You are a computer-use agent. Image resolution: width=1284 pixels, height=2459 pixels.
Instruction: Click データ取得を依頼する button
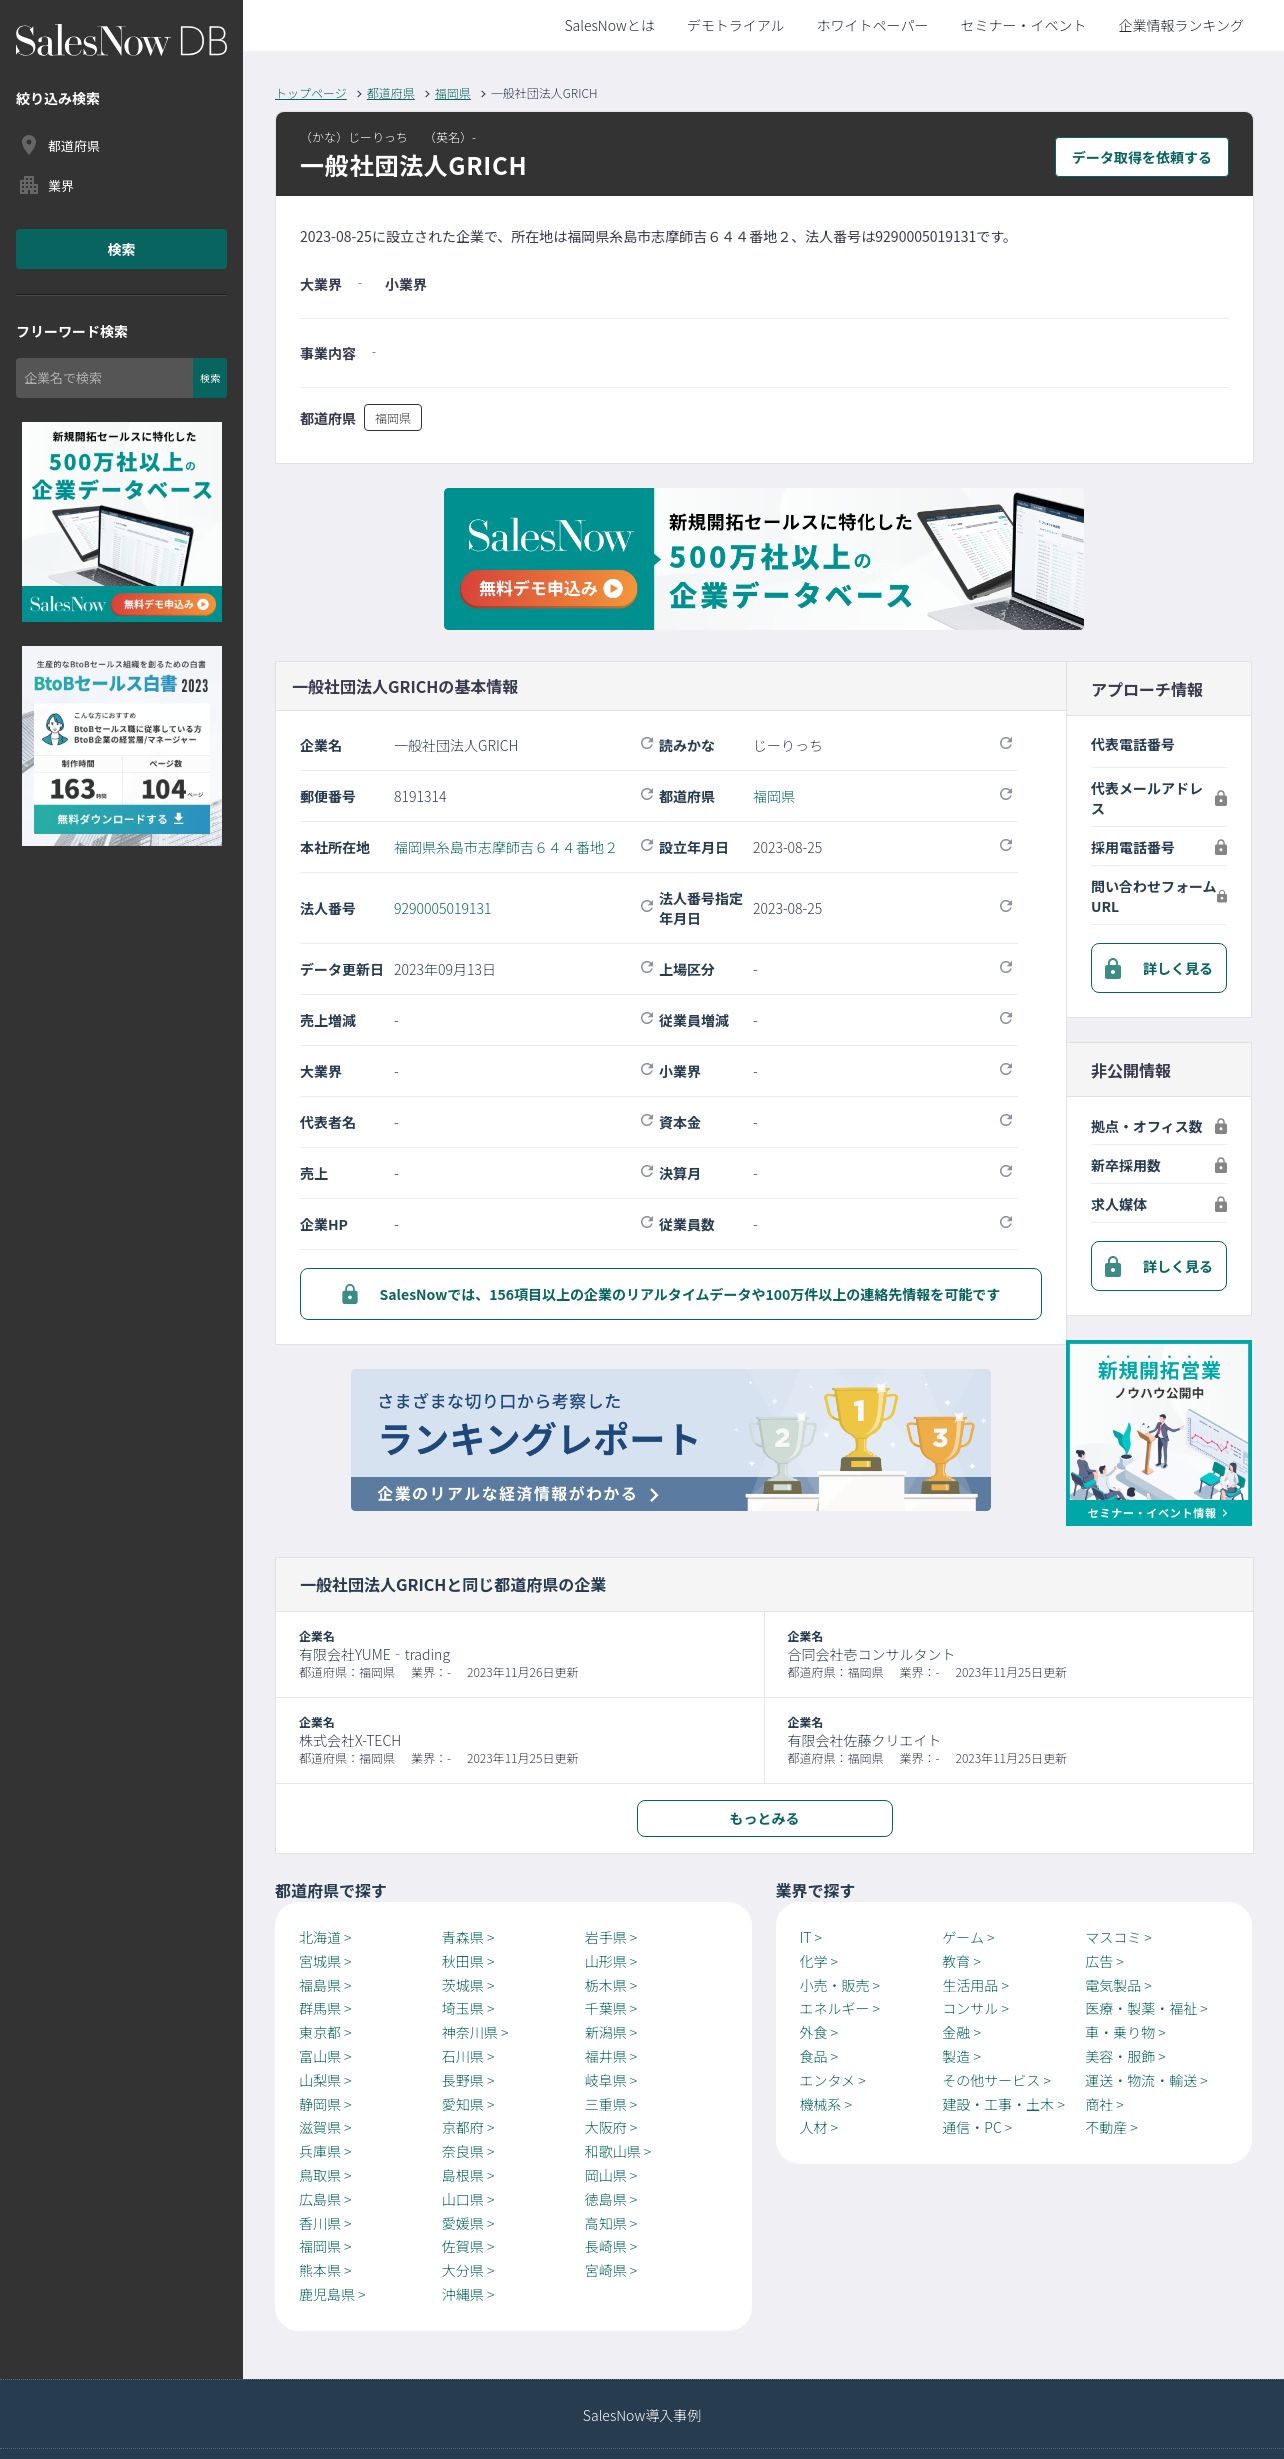(1142, 157)
